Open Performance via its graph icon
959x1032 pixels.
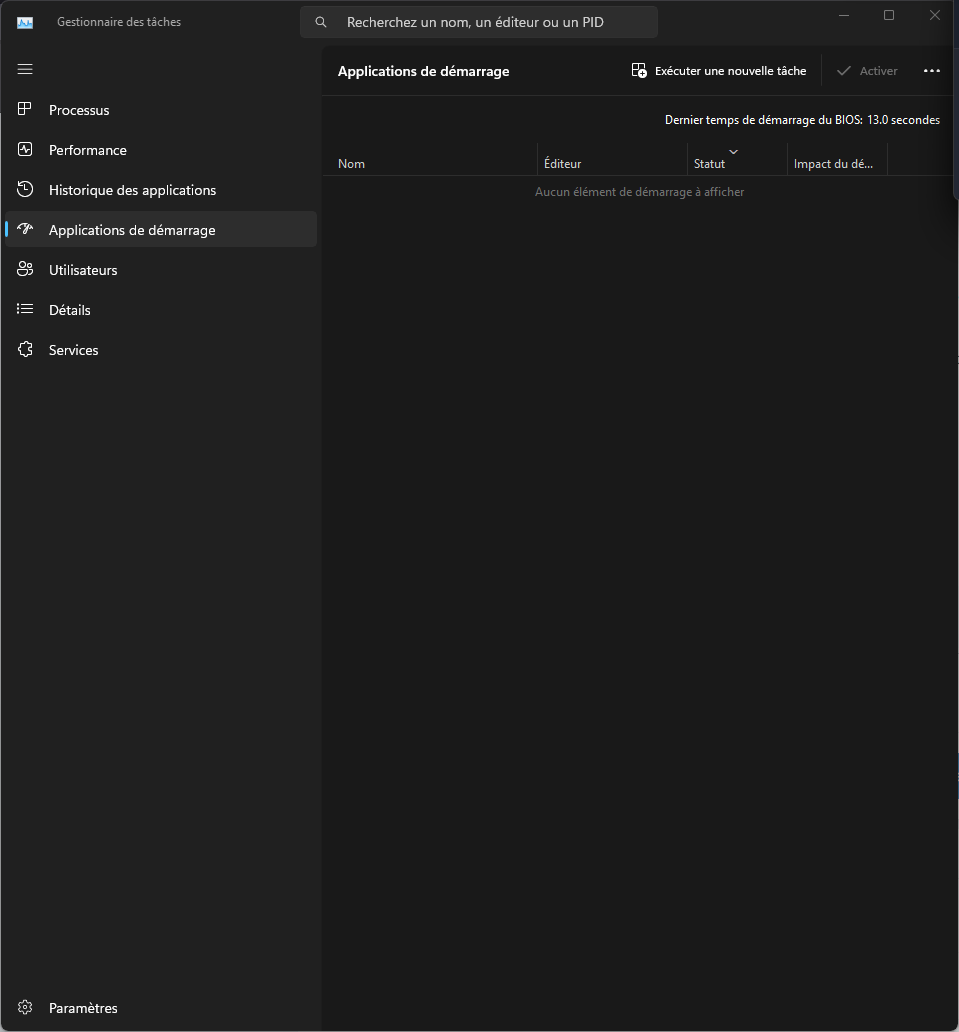click(x=26, y=150)
